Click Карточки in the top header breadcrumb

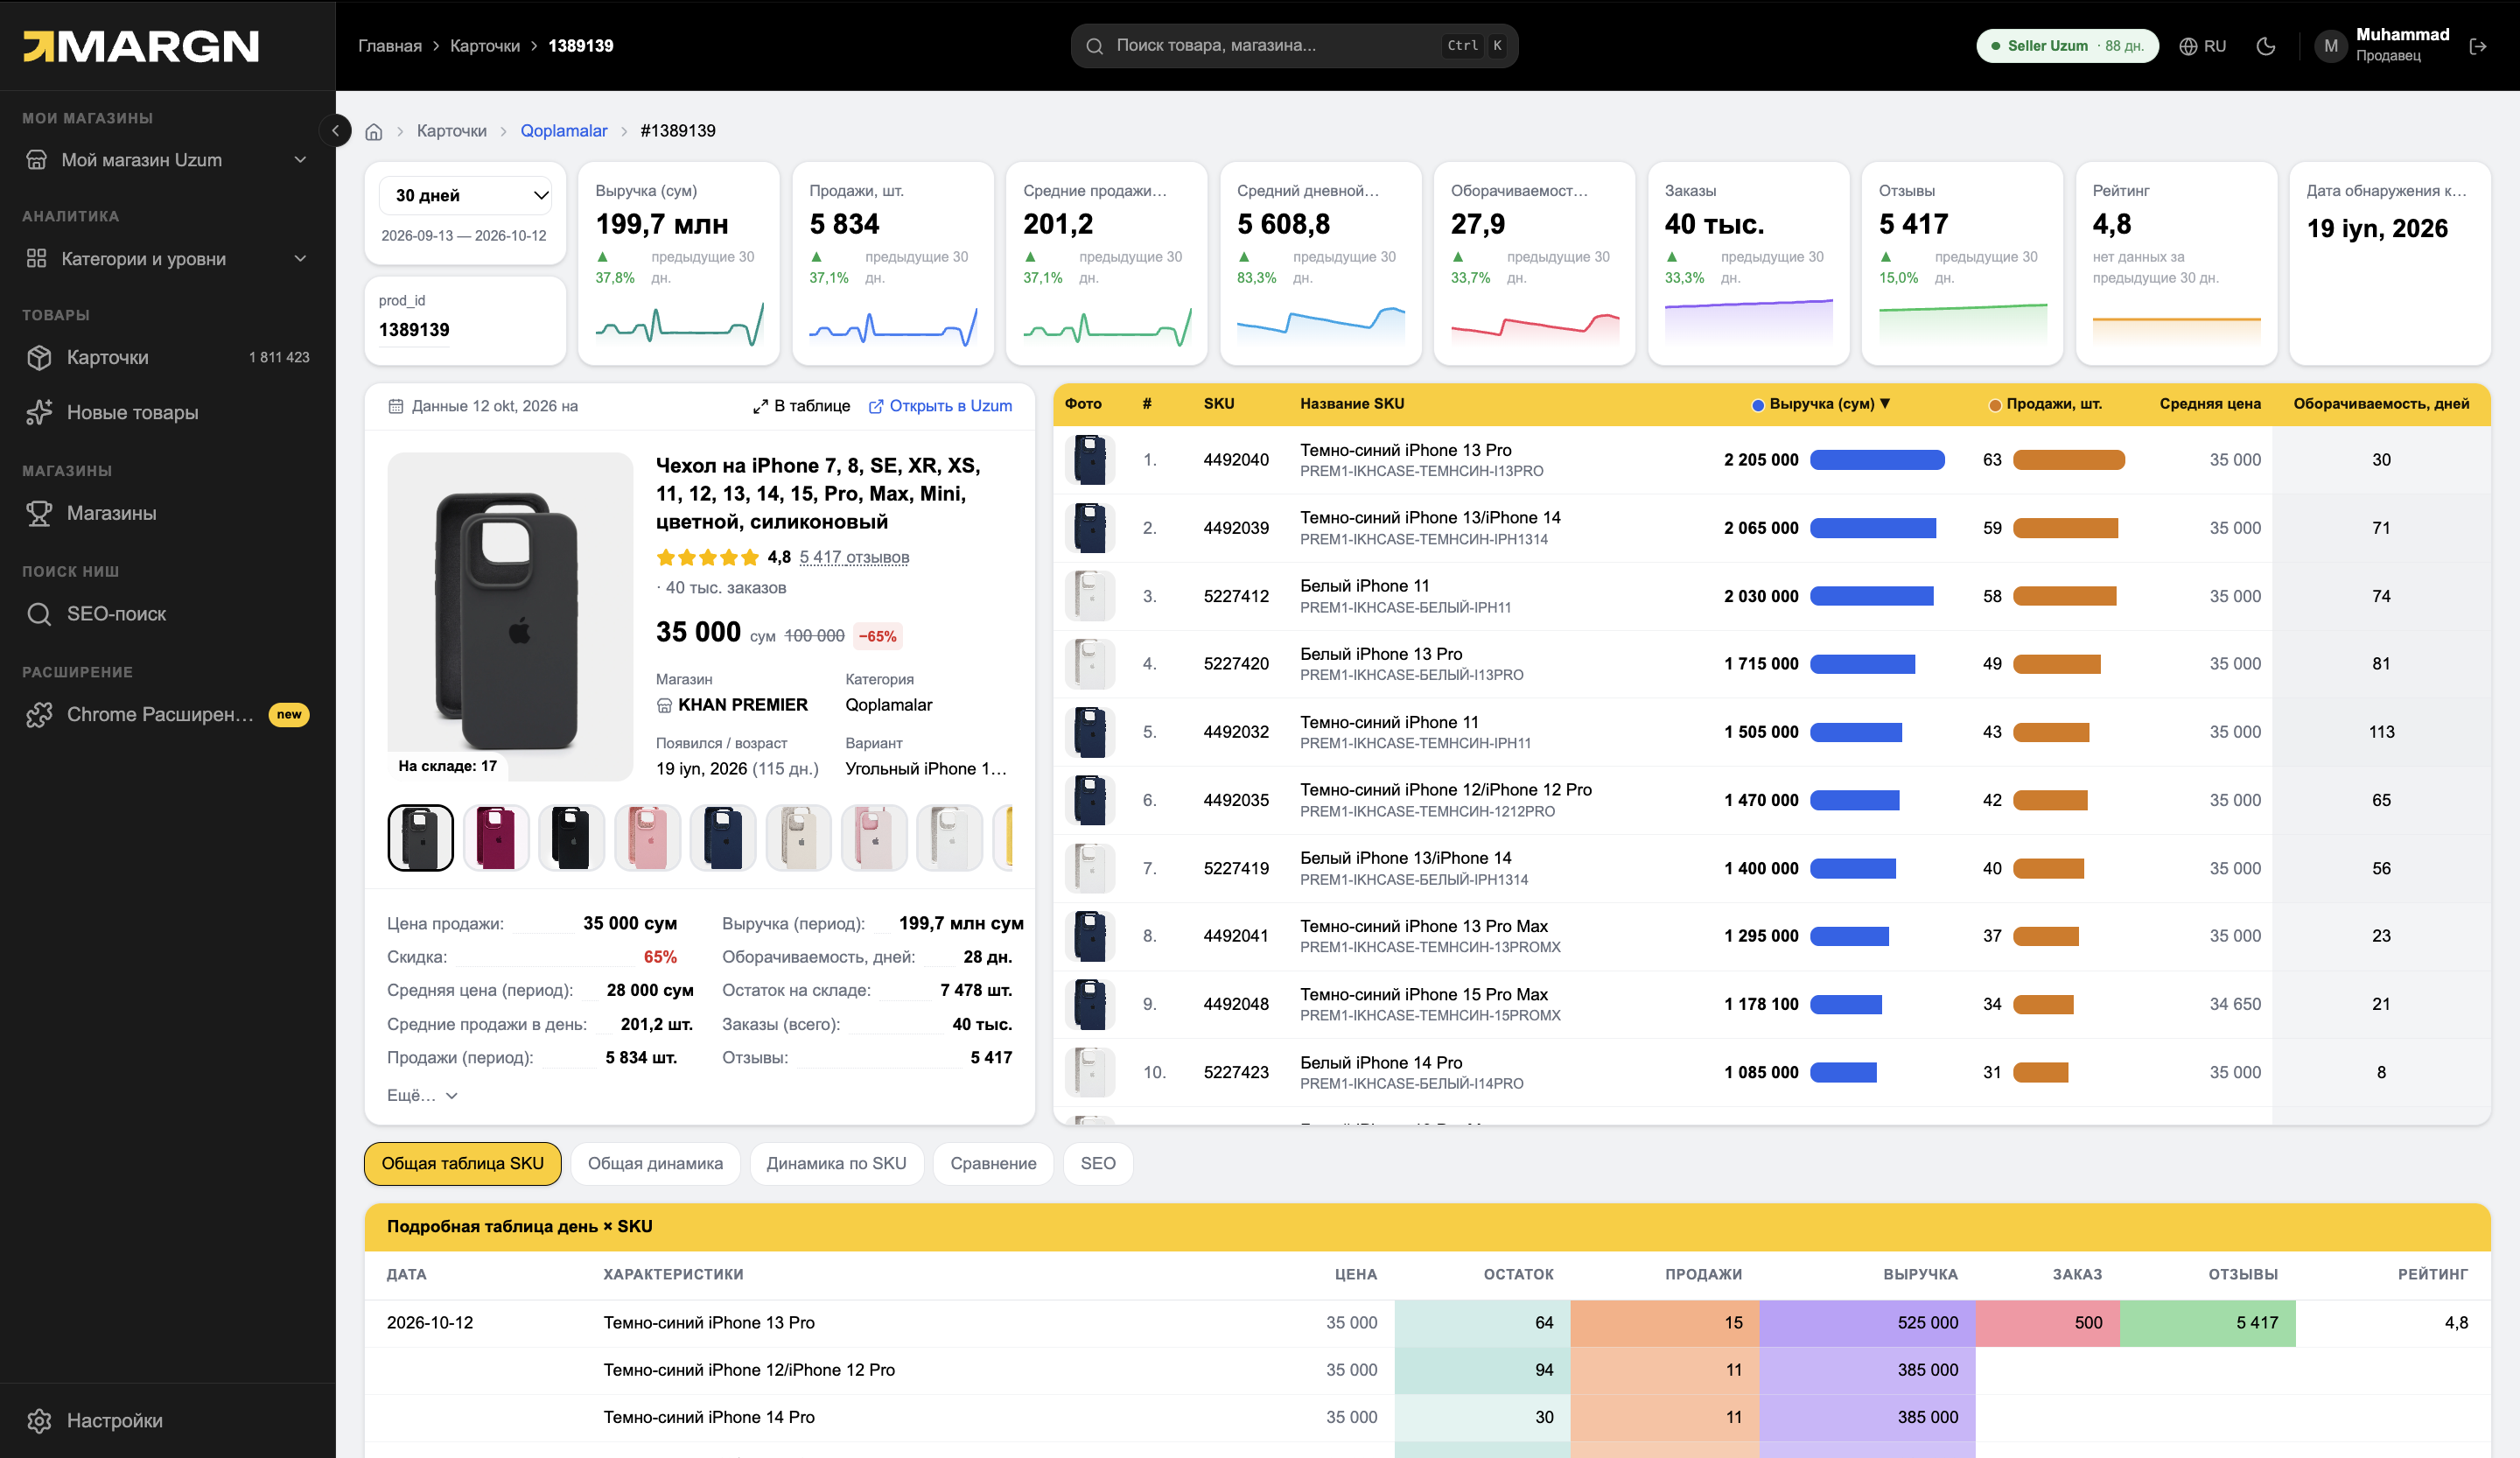pos(485,46)
